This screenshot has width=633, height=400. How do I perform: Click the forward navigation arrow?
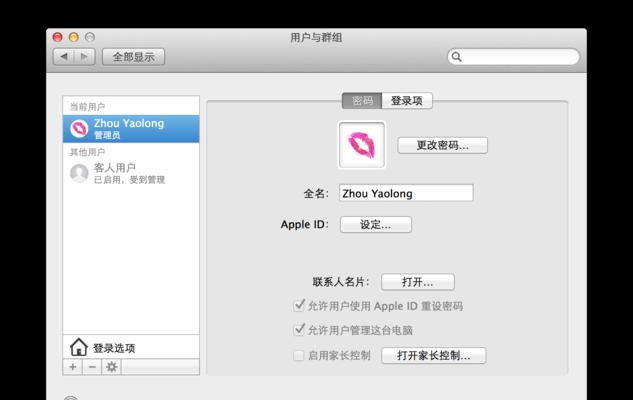coord(84,57)
